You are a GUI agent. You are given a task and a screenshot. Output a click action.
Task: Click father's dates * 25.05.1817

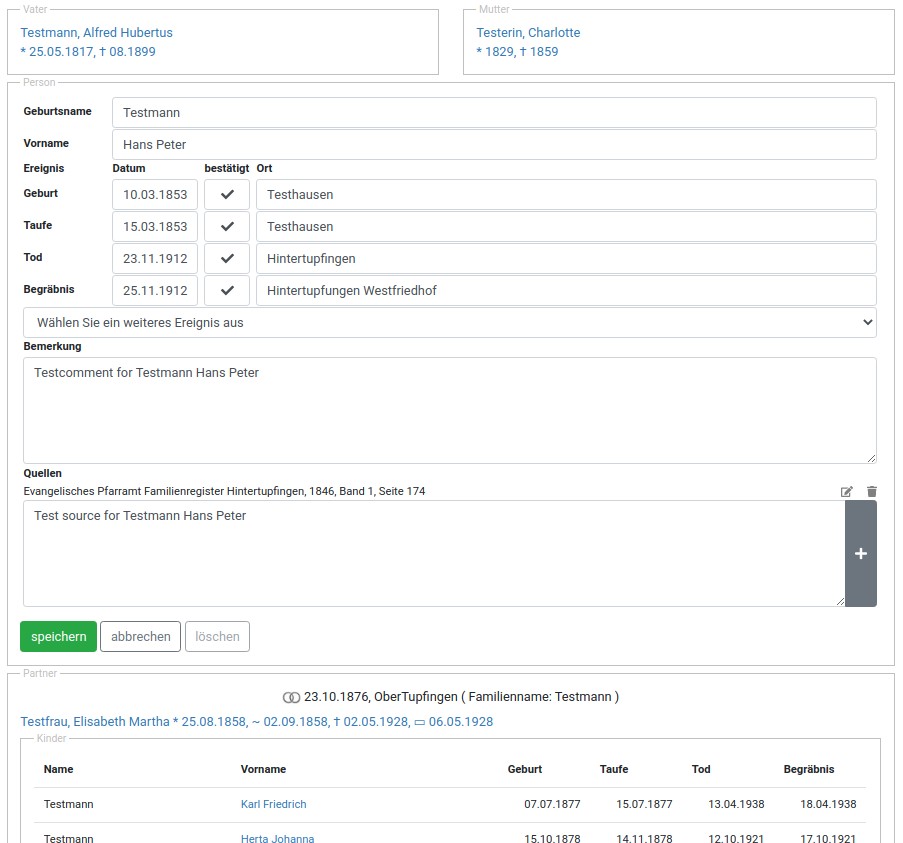coord(57,52)
